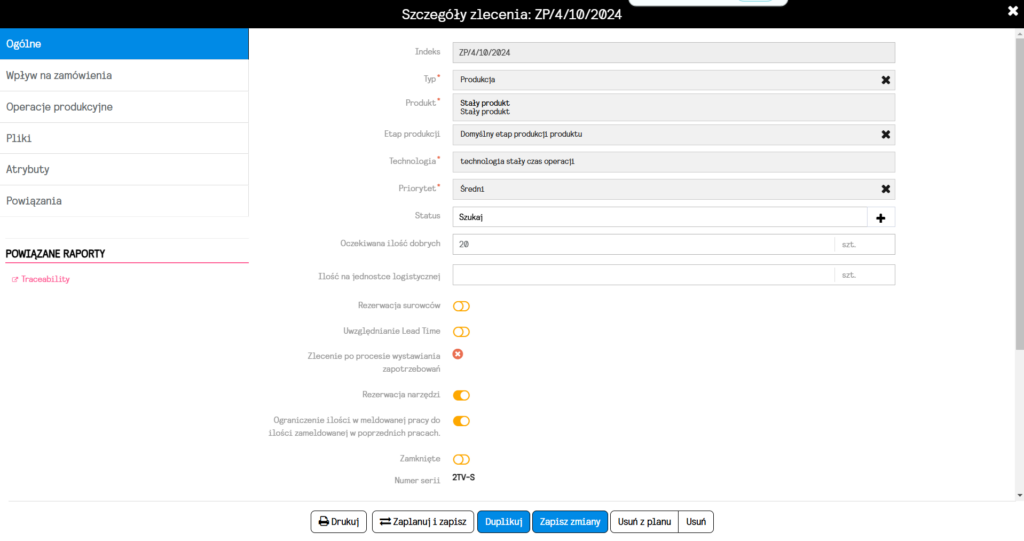Click the Zaplanuj i zapisz button
The width and height of the screenshot is (1024, 541).
[x=423, y=521]
